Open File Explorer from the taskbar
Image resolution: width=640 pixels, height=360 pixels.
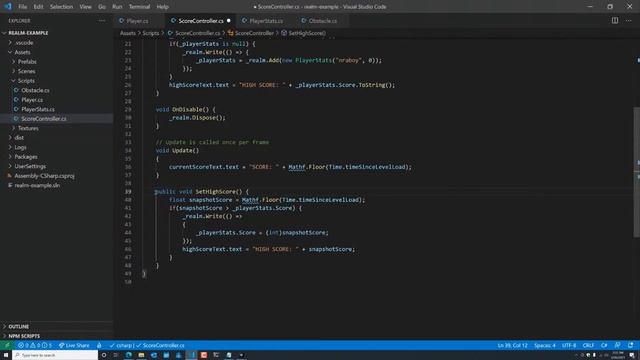tap(141, 355)
